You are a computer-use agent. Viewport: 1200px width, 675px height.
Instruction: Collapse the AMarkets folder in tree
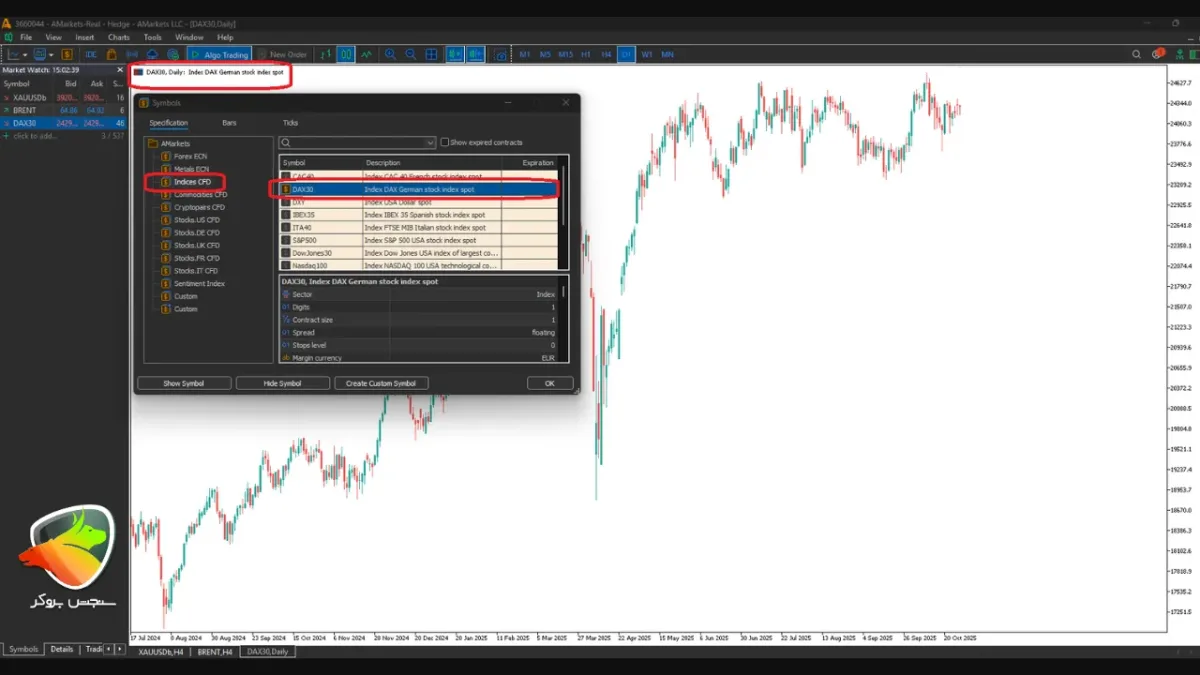pyautogui.click(x=154, y=144)
